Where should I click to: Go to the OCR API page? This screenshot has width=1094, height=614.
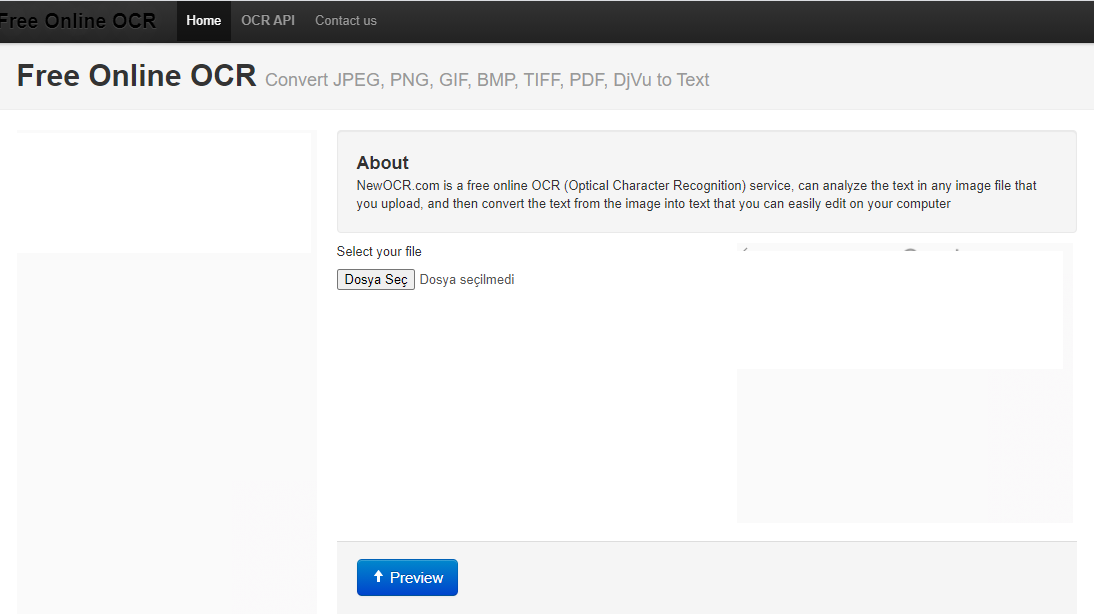[268, 21]
